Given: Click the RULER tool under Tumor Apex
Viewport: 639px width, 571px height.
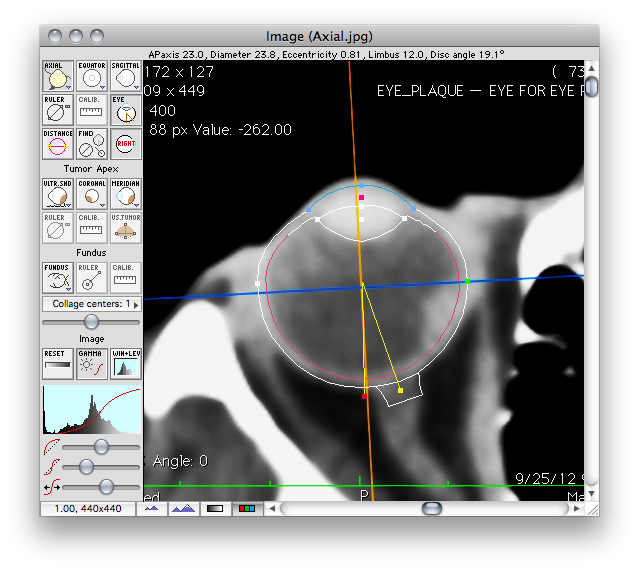Looking at the screenshot, I should (57, 227).
